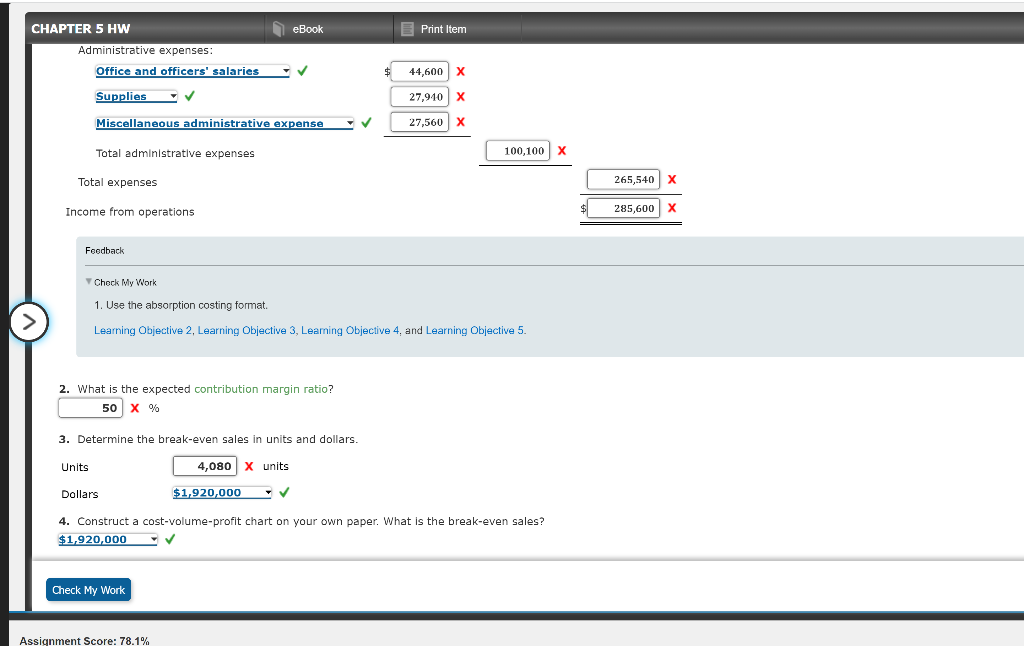Click the red X beside 265,540
The width and height of the screenshot is (1024, 646).
673,180
